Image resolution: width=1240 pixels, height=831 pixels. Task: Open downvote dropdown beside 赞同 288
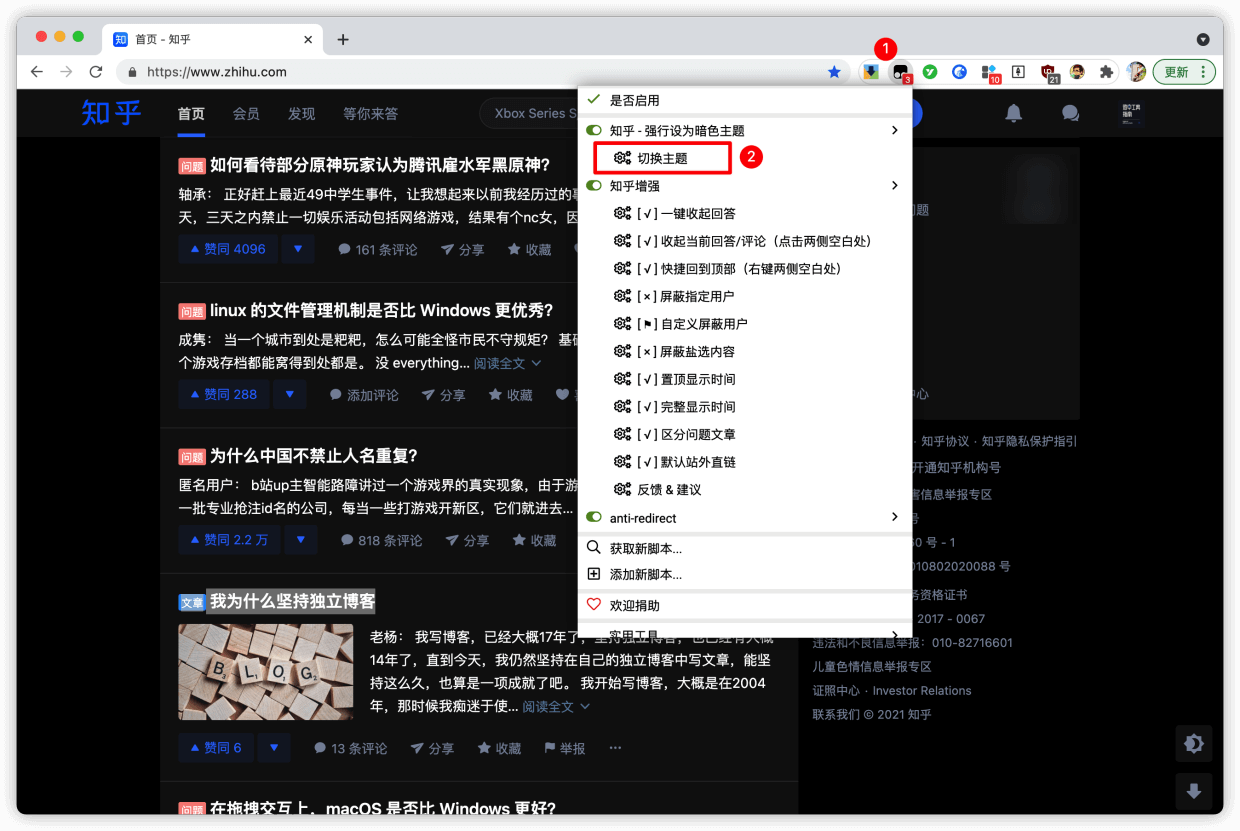(x=290, y=394)
